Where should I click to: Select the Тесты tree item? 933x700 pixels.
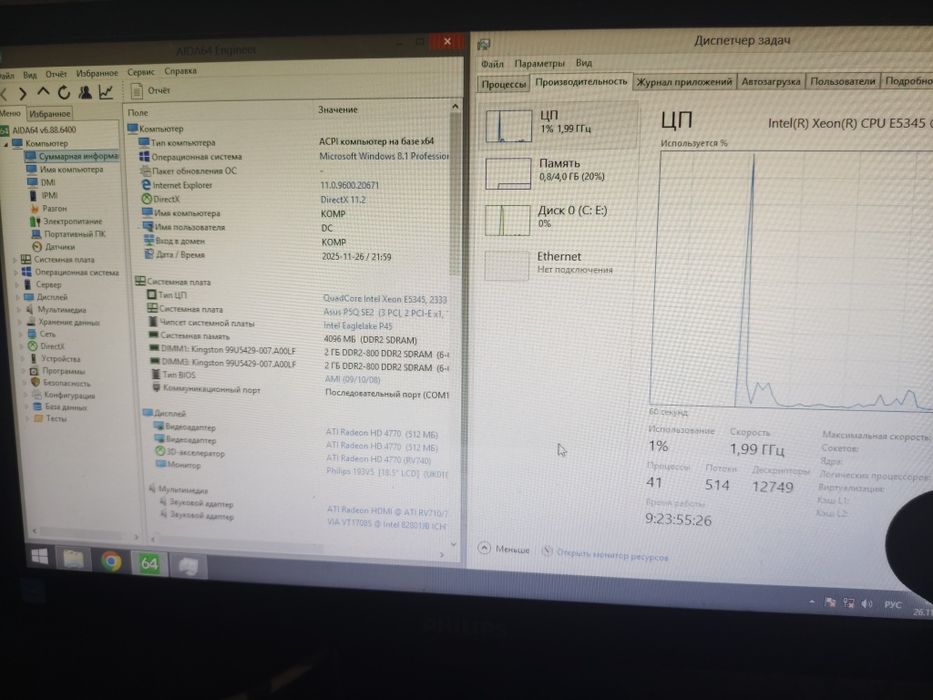coord(51,418)
